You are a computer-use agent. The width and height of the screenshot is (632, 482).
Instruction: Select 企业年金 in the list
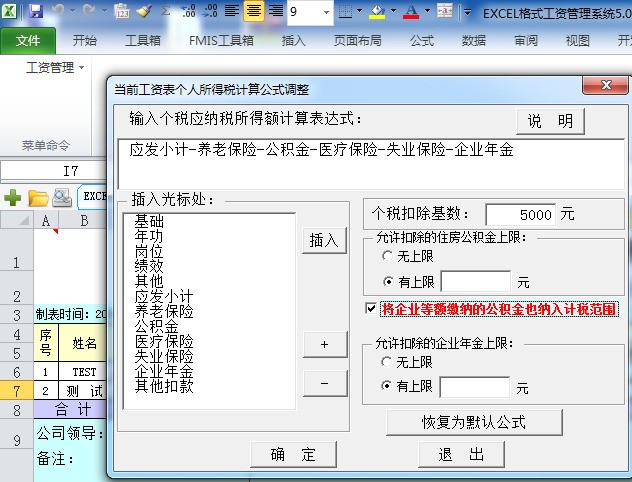pyautogui.click(x=164, y=371)
